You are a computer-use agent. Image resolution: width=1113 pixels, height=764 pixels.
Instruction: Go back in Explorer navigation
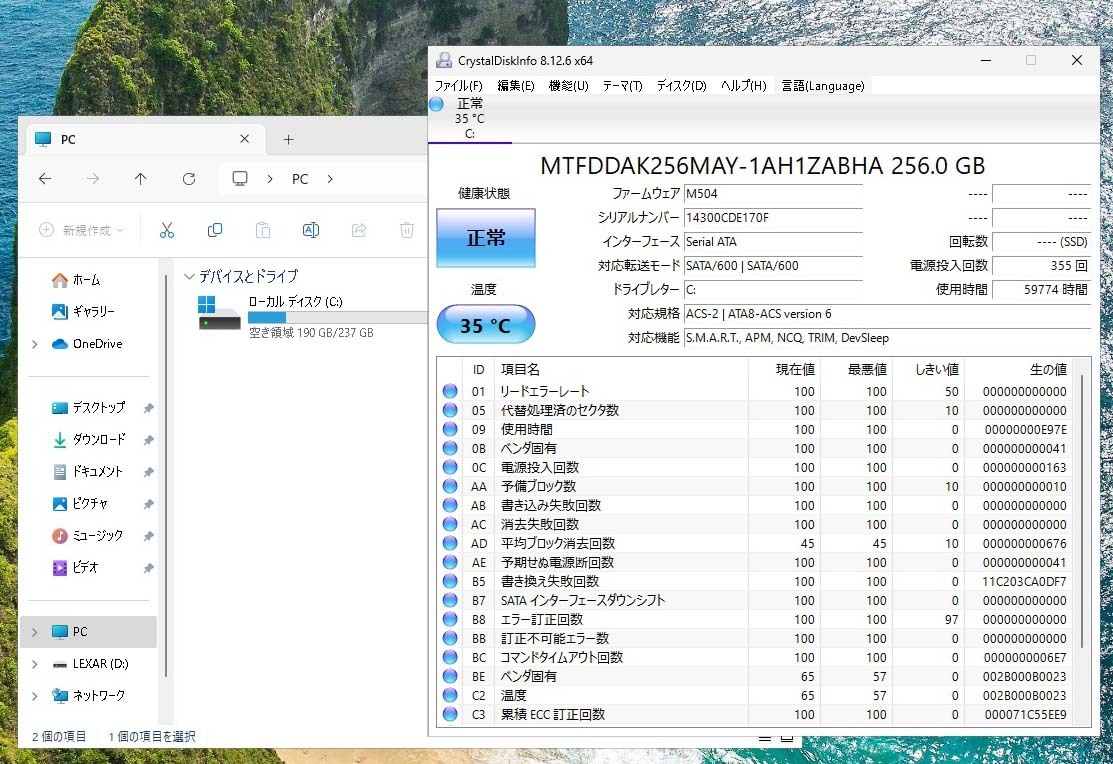click(45, 179)
